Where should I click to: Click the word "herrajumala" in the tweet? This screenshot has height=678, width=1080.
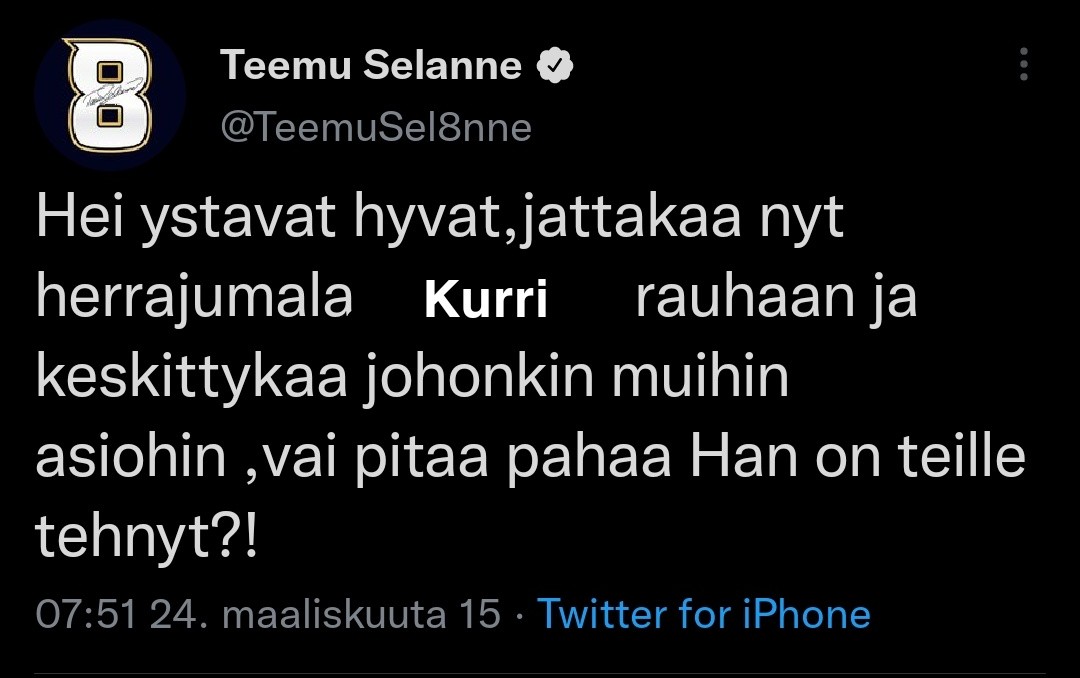coord(193,298)
